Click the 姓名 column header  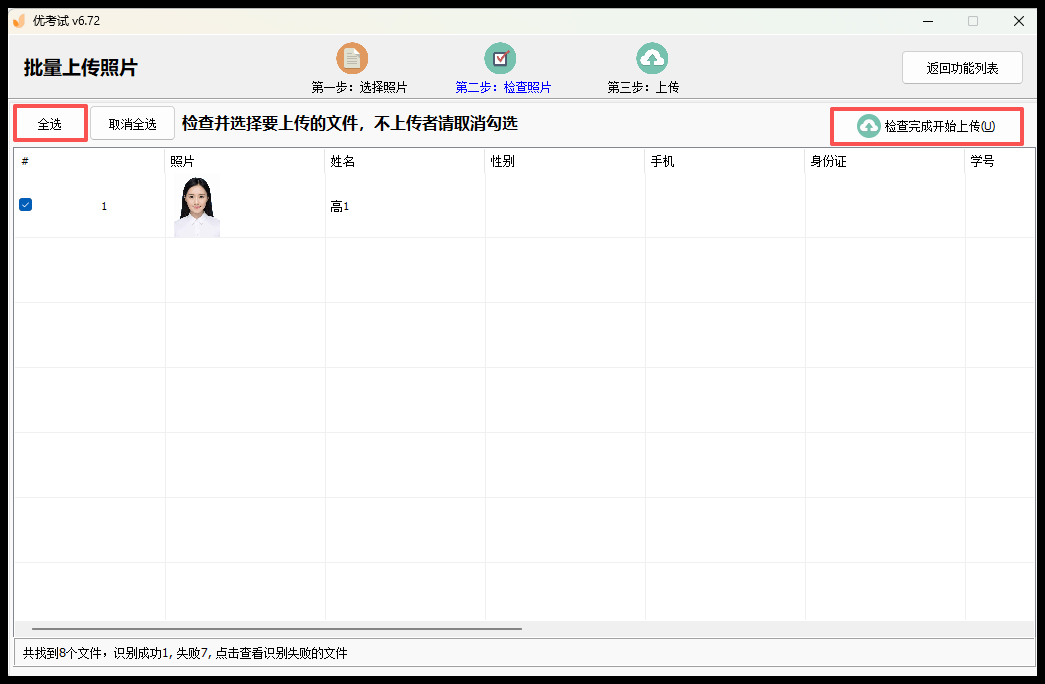[405, 161]
